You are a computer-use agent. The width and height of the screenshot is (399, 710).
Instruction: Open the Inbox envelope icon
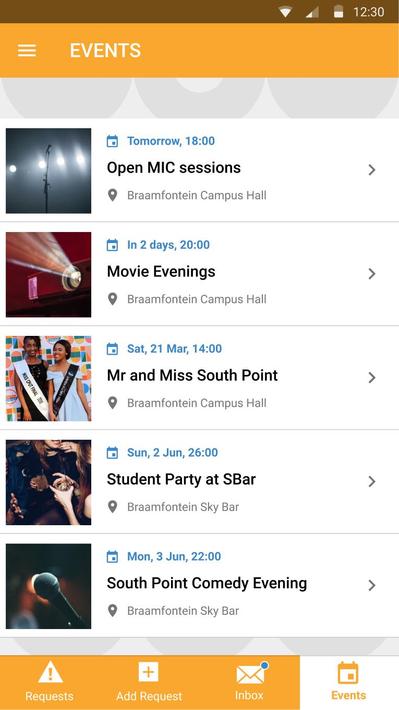click(x=251, y=673)
